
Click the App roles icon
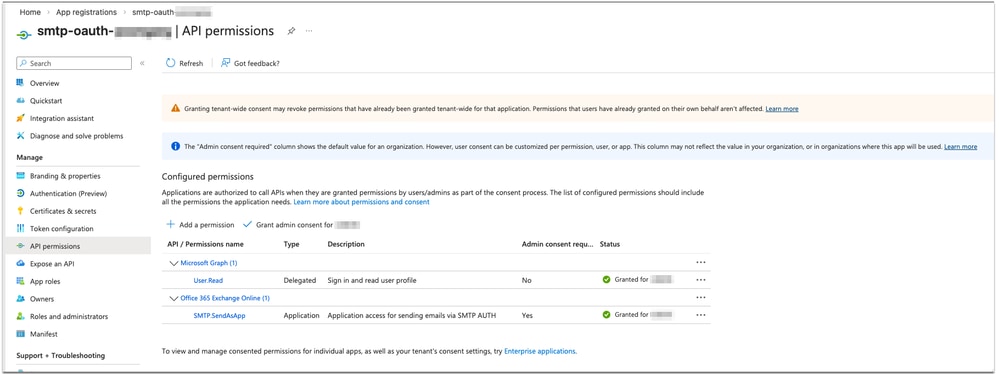tap(20, 281)
